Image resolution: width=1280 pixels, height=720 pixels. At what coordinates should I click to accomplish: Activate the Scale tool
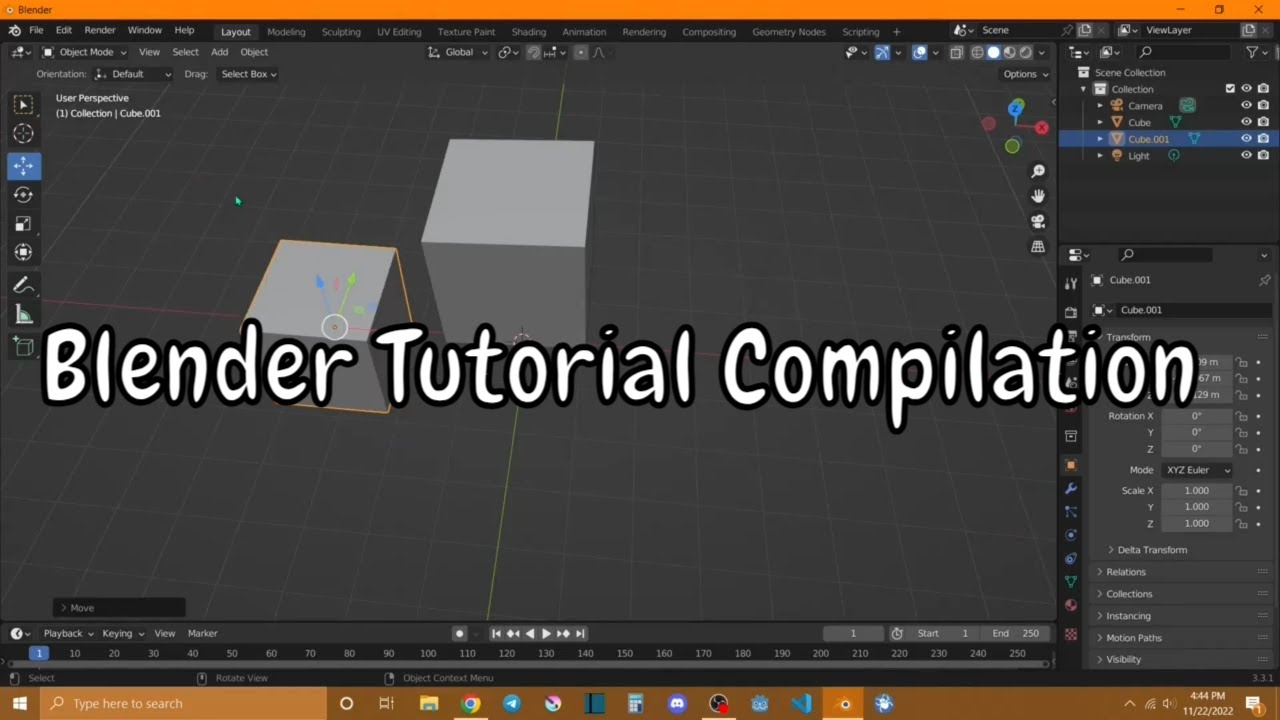click(x=24, y=224)
